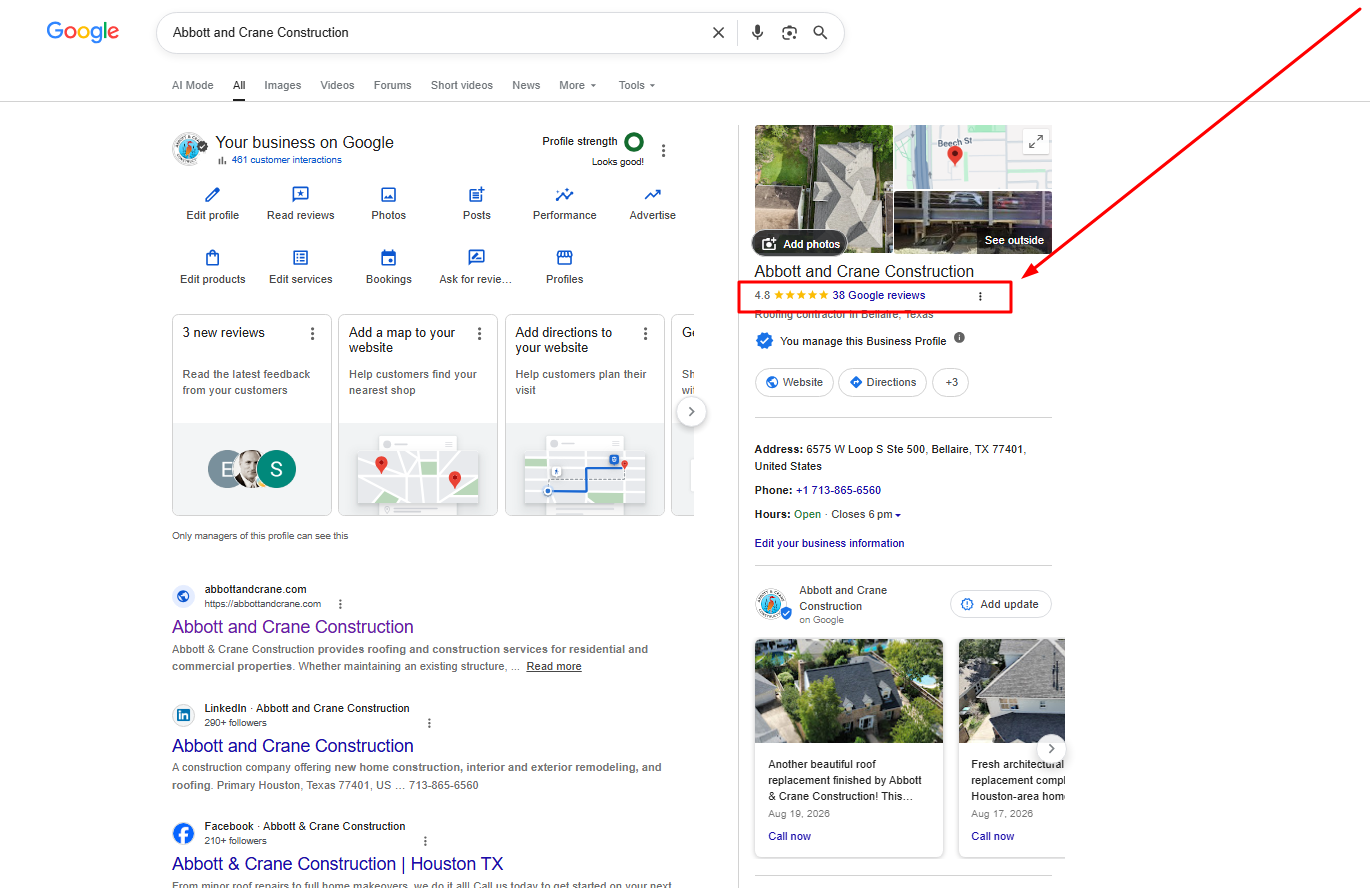The width and height of the screenshot is (1370, 888).
Task: Open Edit services list icon
Action: 300,258
